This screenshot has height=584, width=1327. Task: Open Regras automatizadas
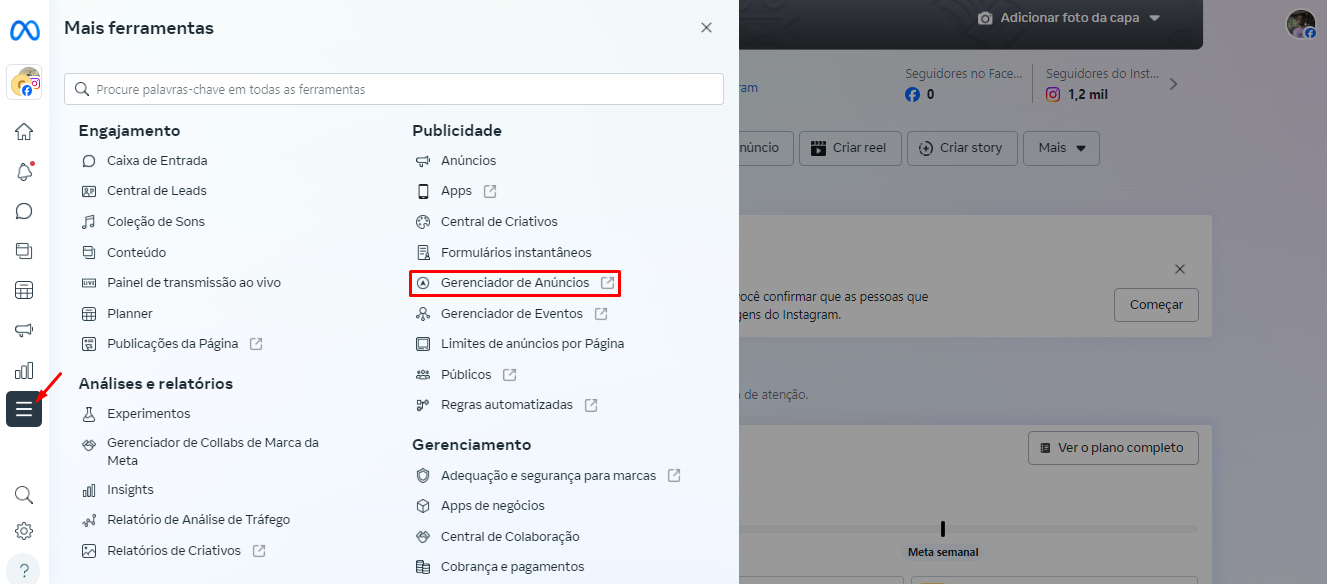click(x=506, y=405)
